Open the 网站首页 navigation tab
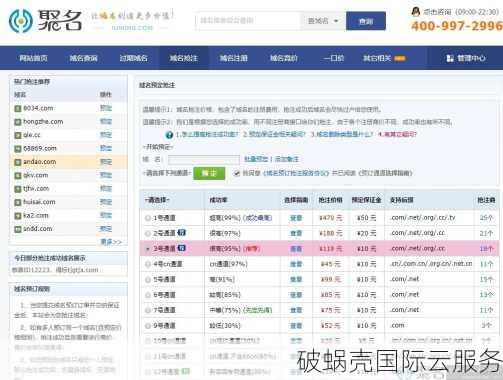 tap(33, 58)
